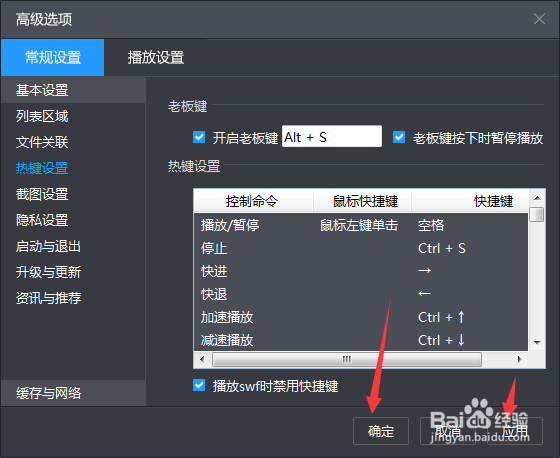
Task: Select the 停止 command row
Action: (x=361, y=248)
